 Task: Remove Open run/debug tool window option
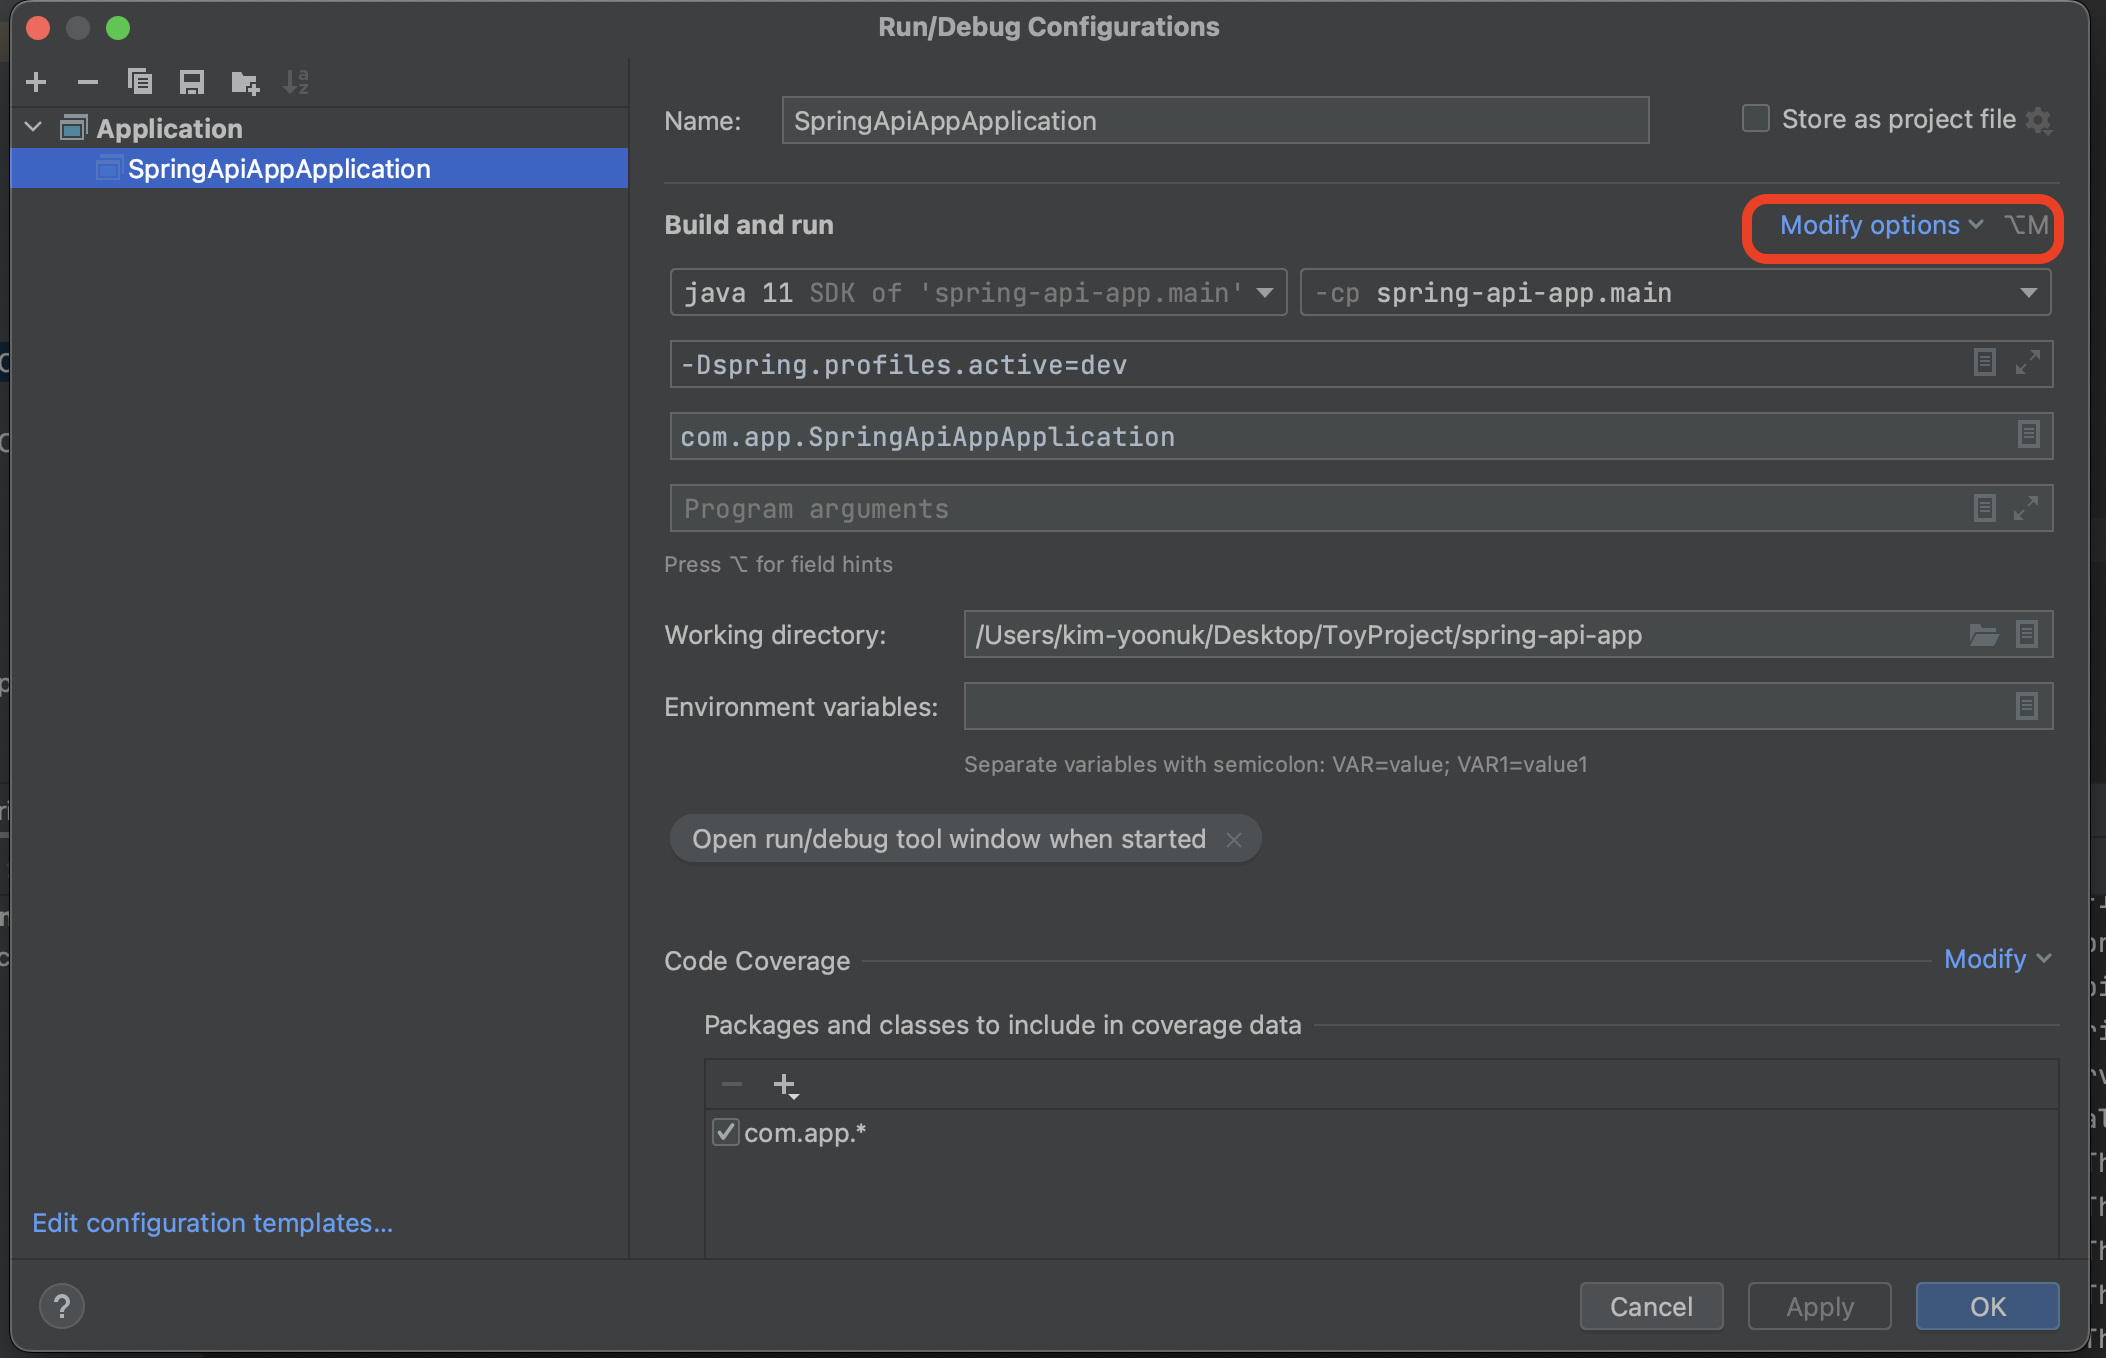coord(1234,840)
